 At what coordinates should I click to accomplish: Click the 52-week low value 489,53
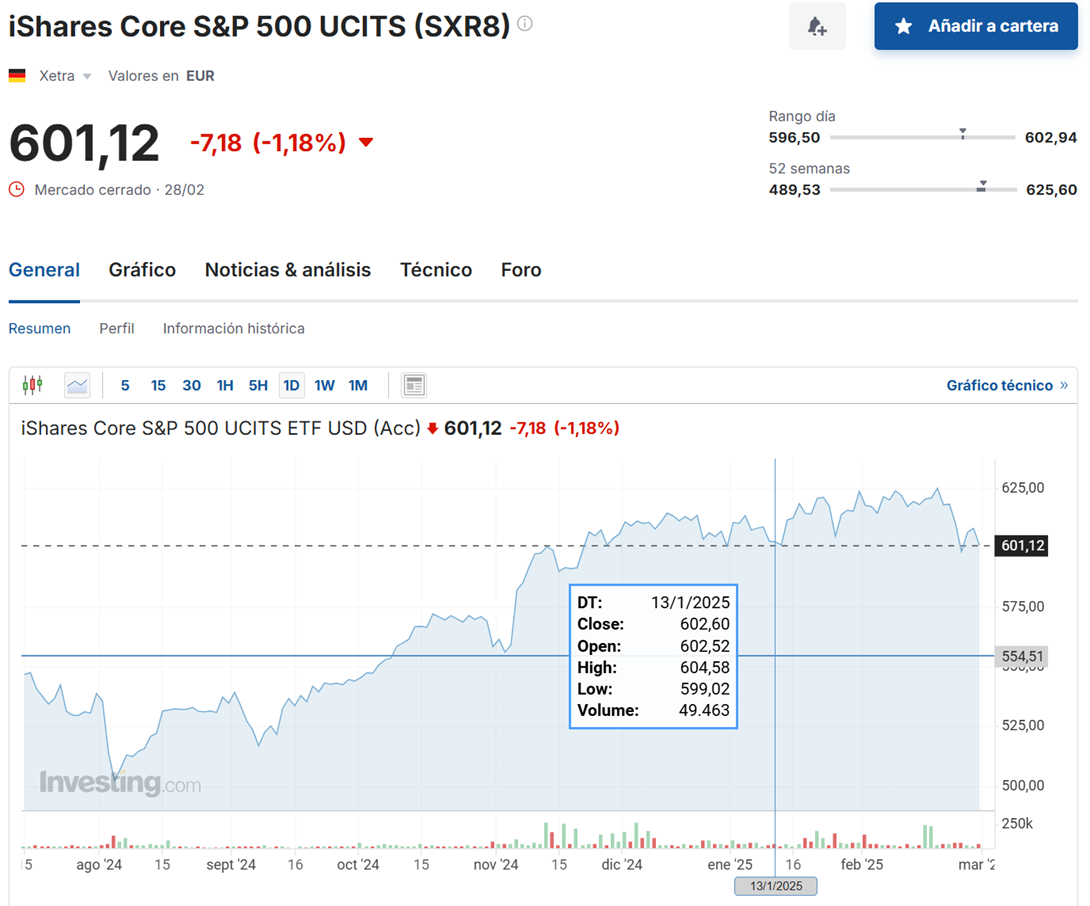click(795, 190)
